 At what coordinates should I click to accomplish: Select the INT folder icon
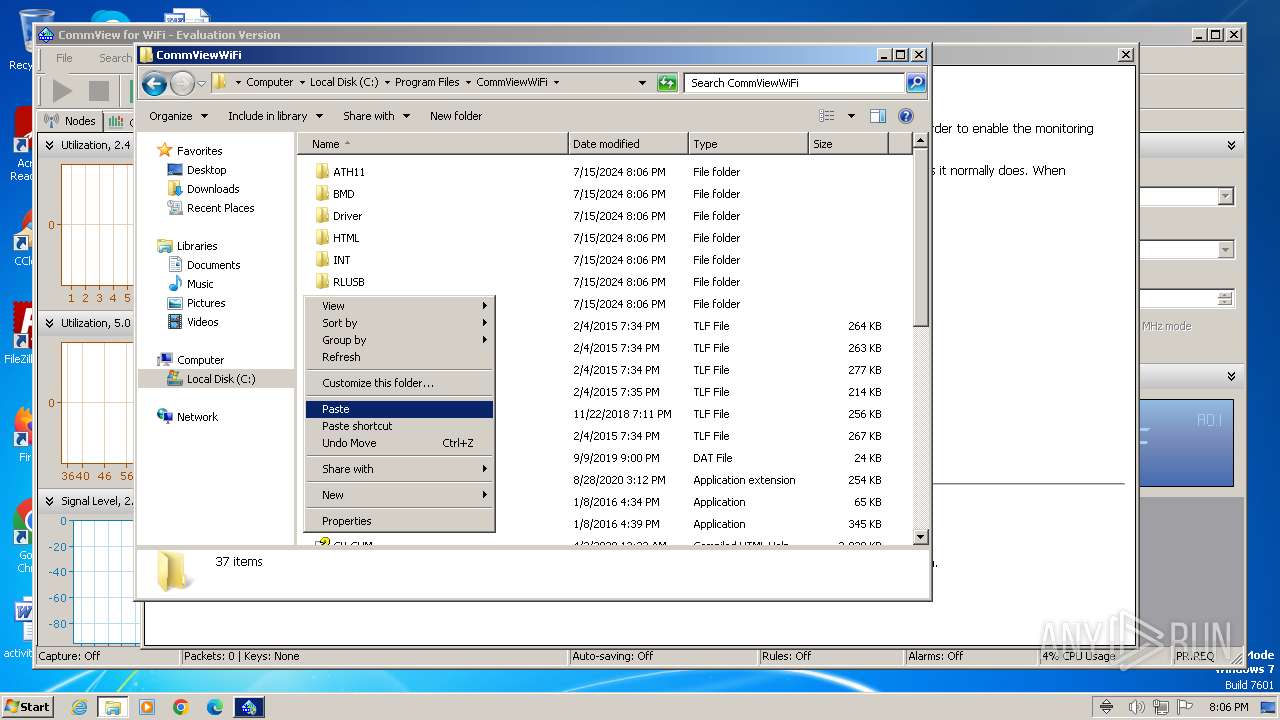tap(322, 260)
